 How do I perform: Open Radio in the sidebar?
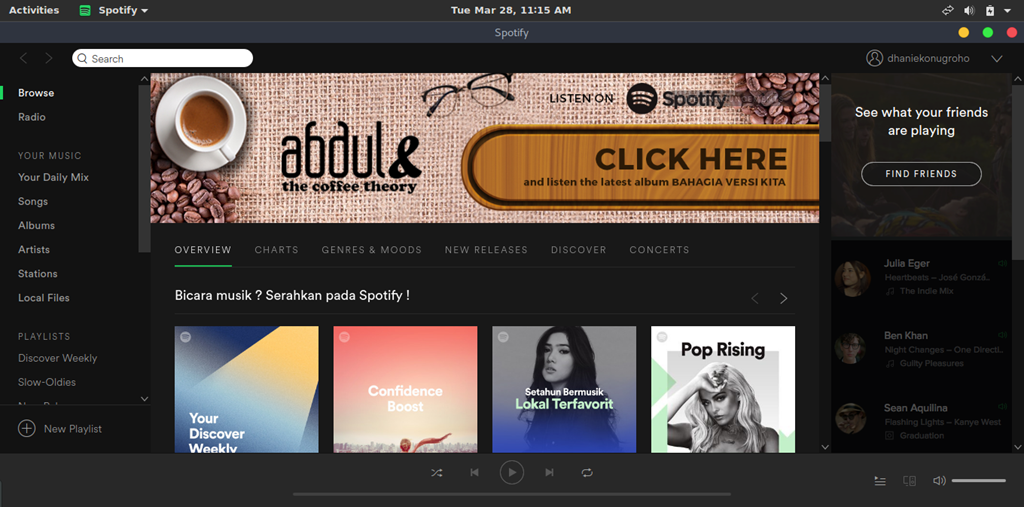tap(32, 117)
